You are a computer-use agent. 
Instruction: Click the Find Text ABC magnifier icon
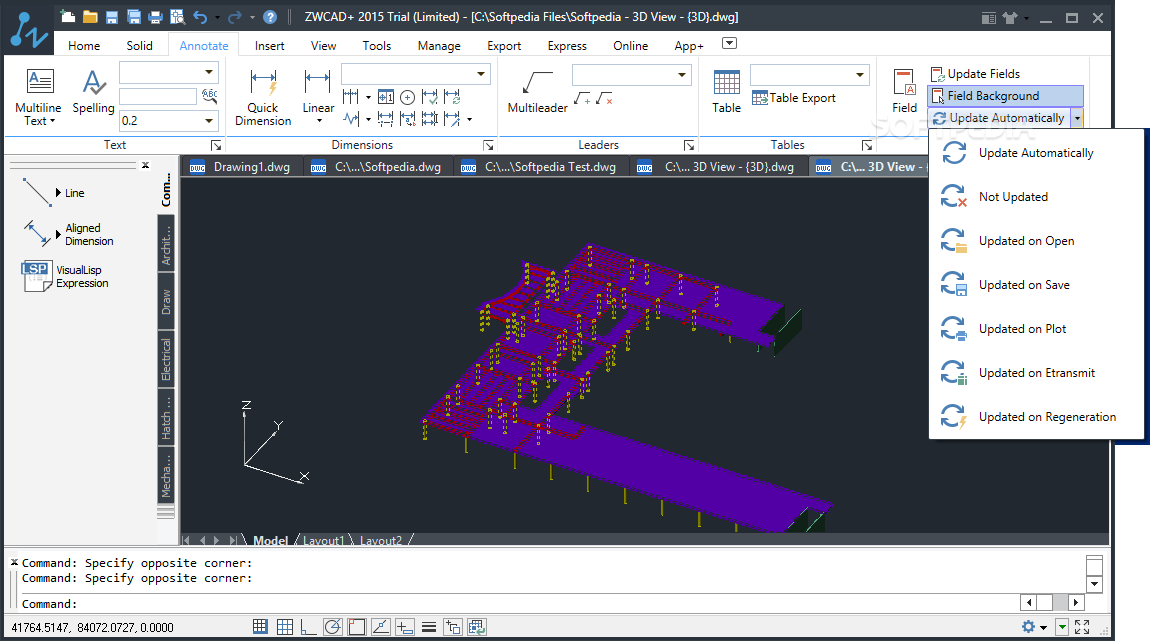click(210, 95)
